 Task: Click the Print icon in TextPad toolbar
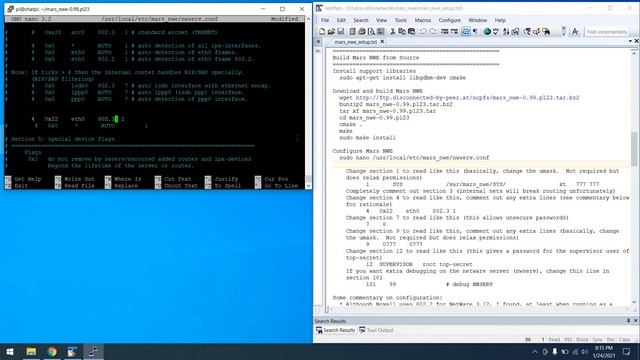[362, 31]
